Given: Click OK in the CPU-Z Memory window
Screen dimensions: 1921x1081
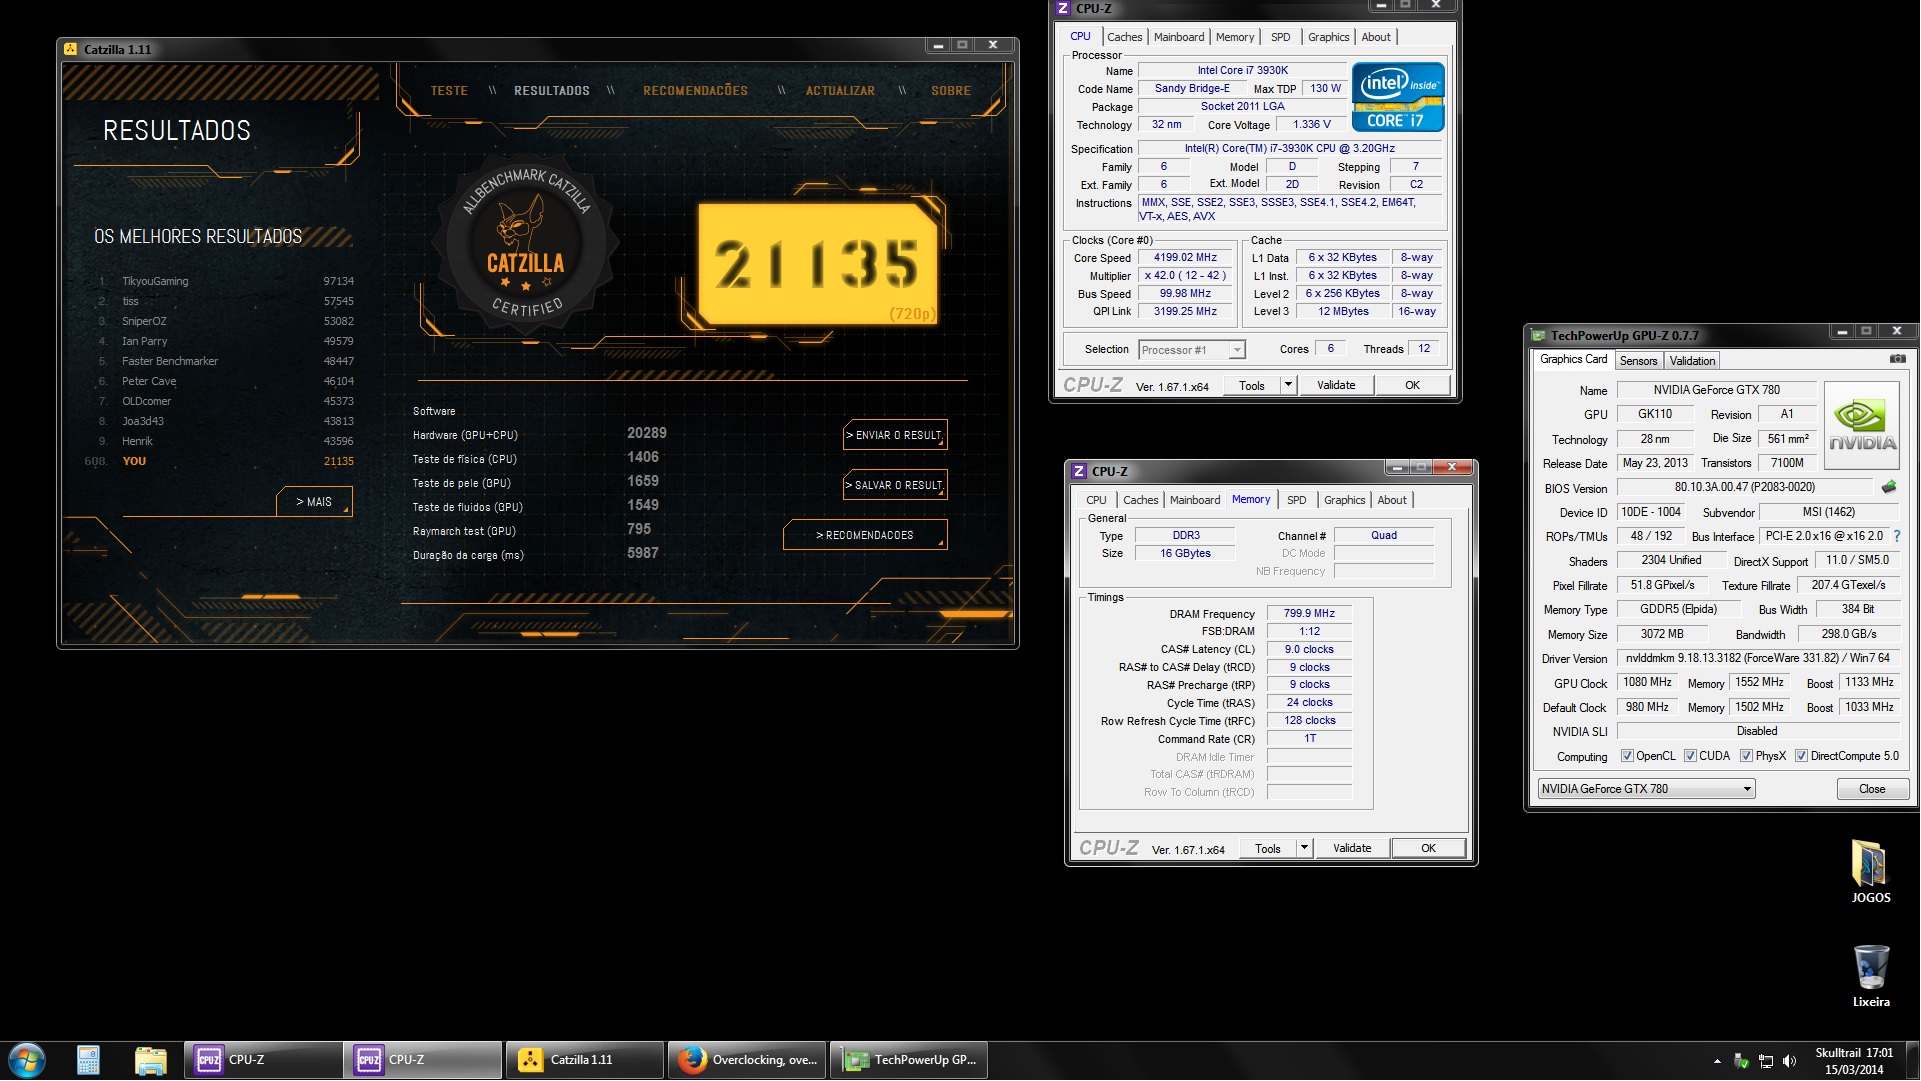Looking at the screenshot, I should [1428, 848].
